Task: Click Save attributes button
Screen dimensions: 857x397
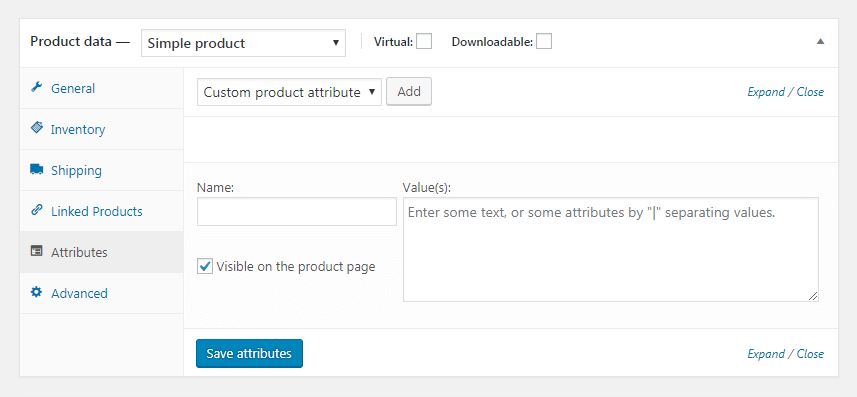Action: pyautogui.click(x=249, y=354)
